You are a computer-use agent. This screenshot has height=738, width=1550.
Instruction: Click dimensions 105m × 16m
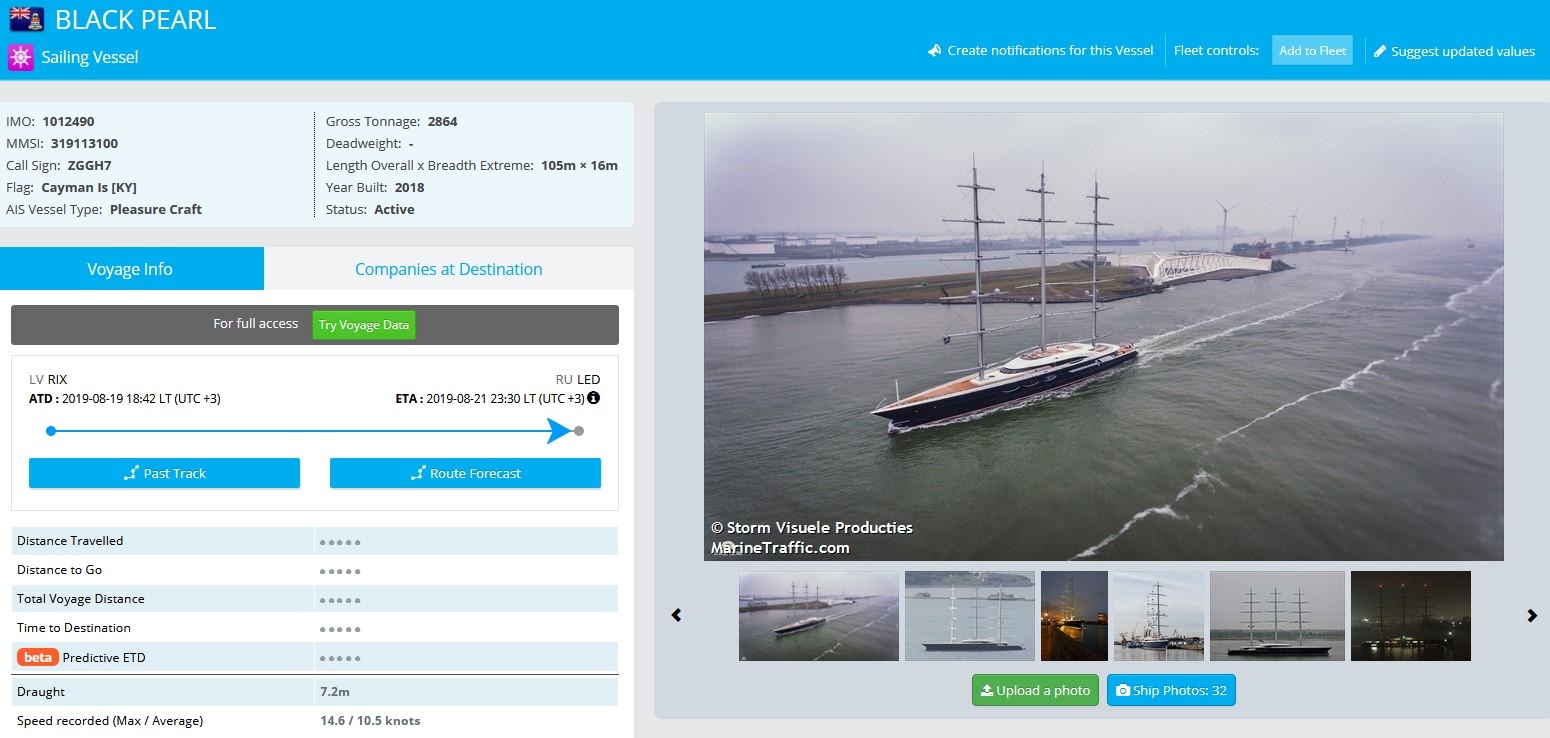[x=579, y=165]
